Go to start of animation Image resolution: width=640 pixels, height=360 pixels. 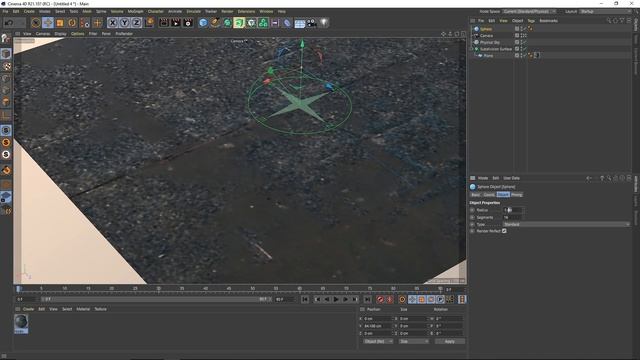click(x=305, y=299)
